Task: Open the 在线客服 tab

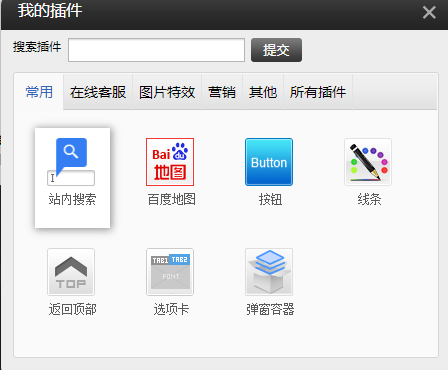Action: pos(98,92)
